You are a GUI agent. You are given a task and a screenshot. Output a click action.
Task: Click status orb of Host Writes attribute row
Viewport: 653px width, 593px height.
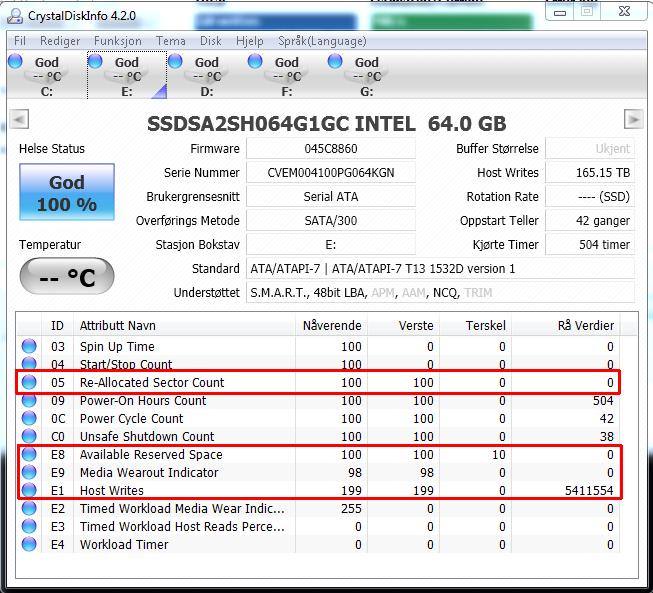(29, 490)
